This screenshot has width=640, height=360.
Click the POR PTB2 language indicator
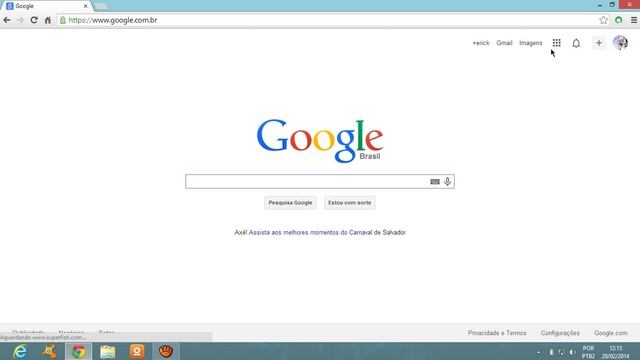point(588,352)
